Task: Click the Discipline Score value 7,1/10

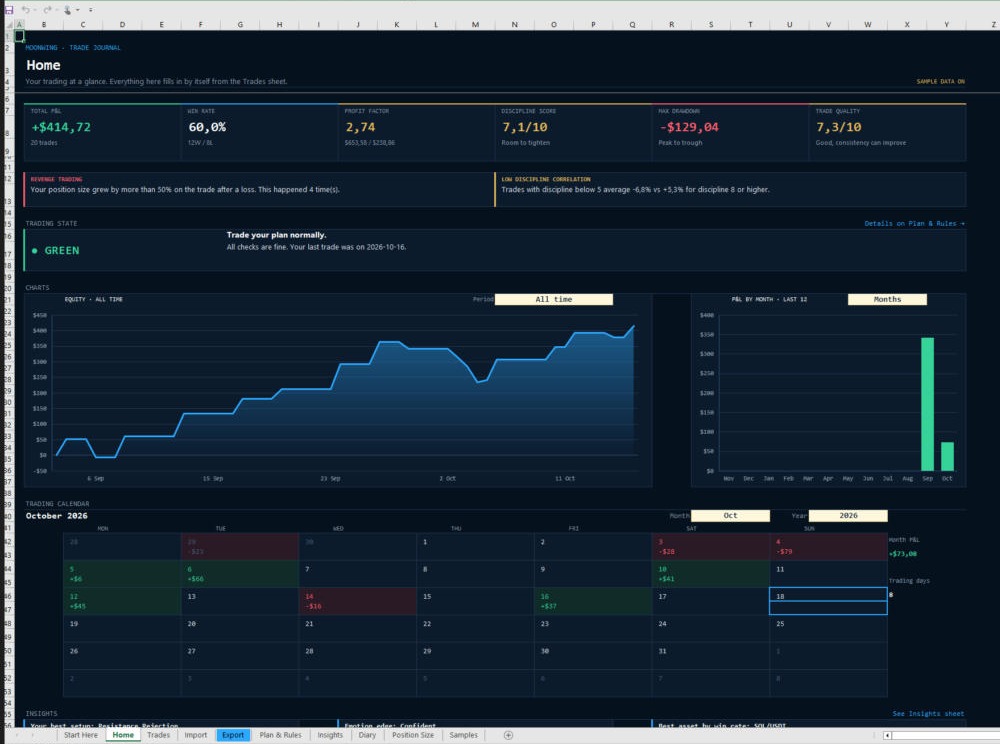Action: (525, 128)
